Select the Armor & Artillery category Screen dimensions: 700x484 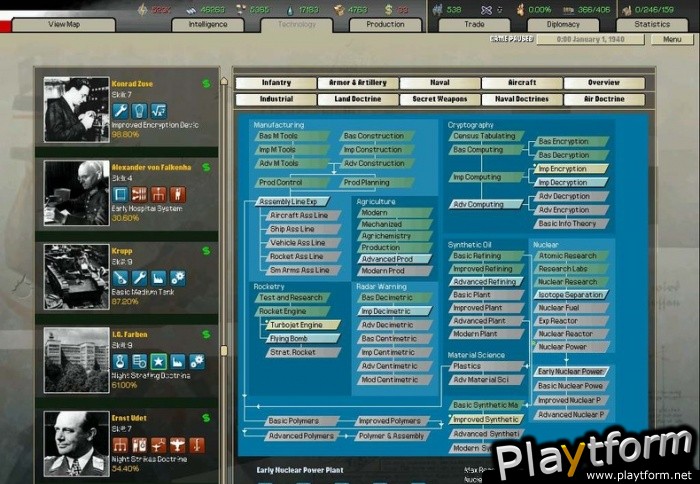358,83
